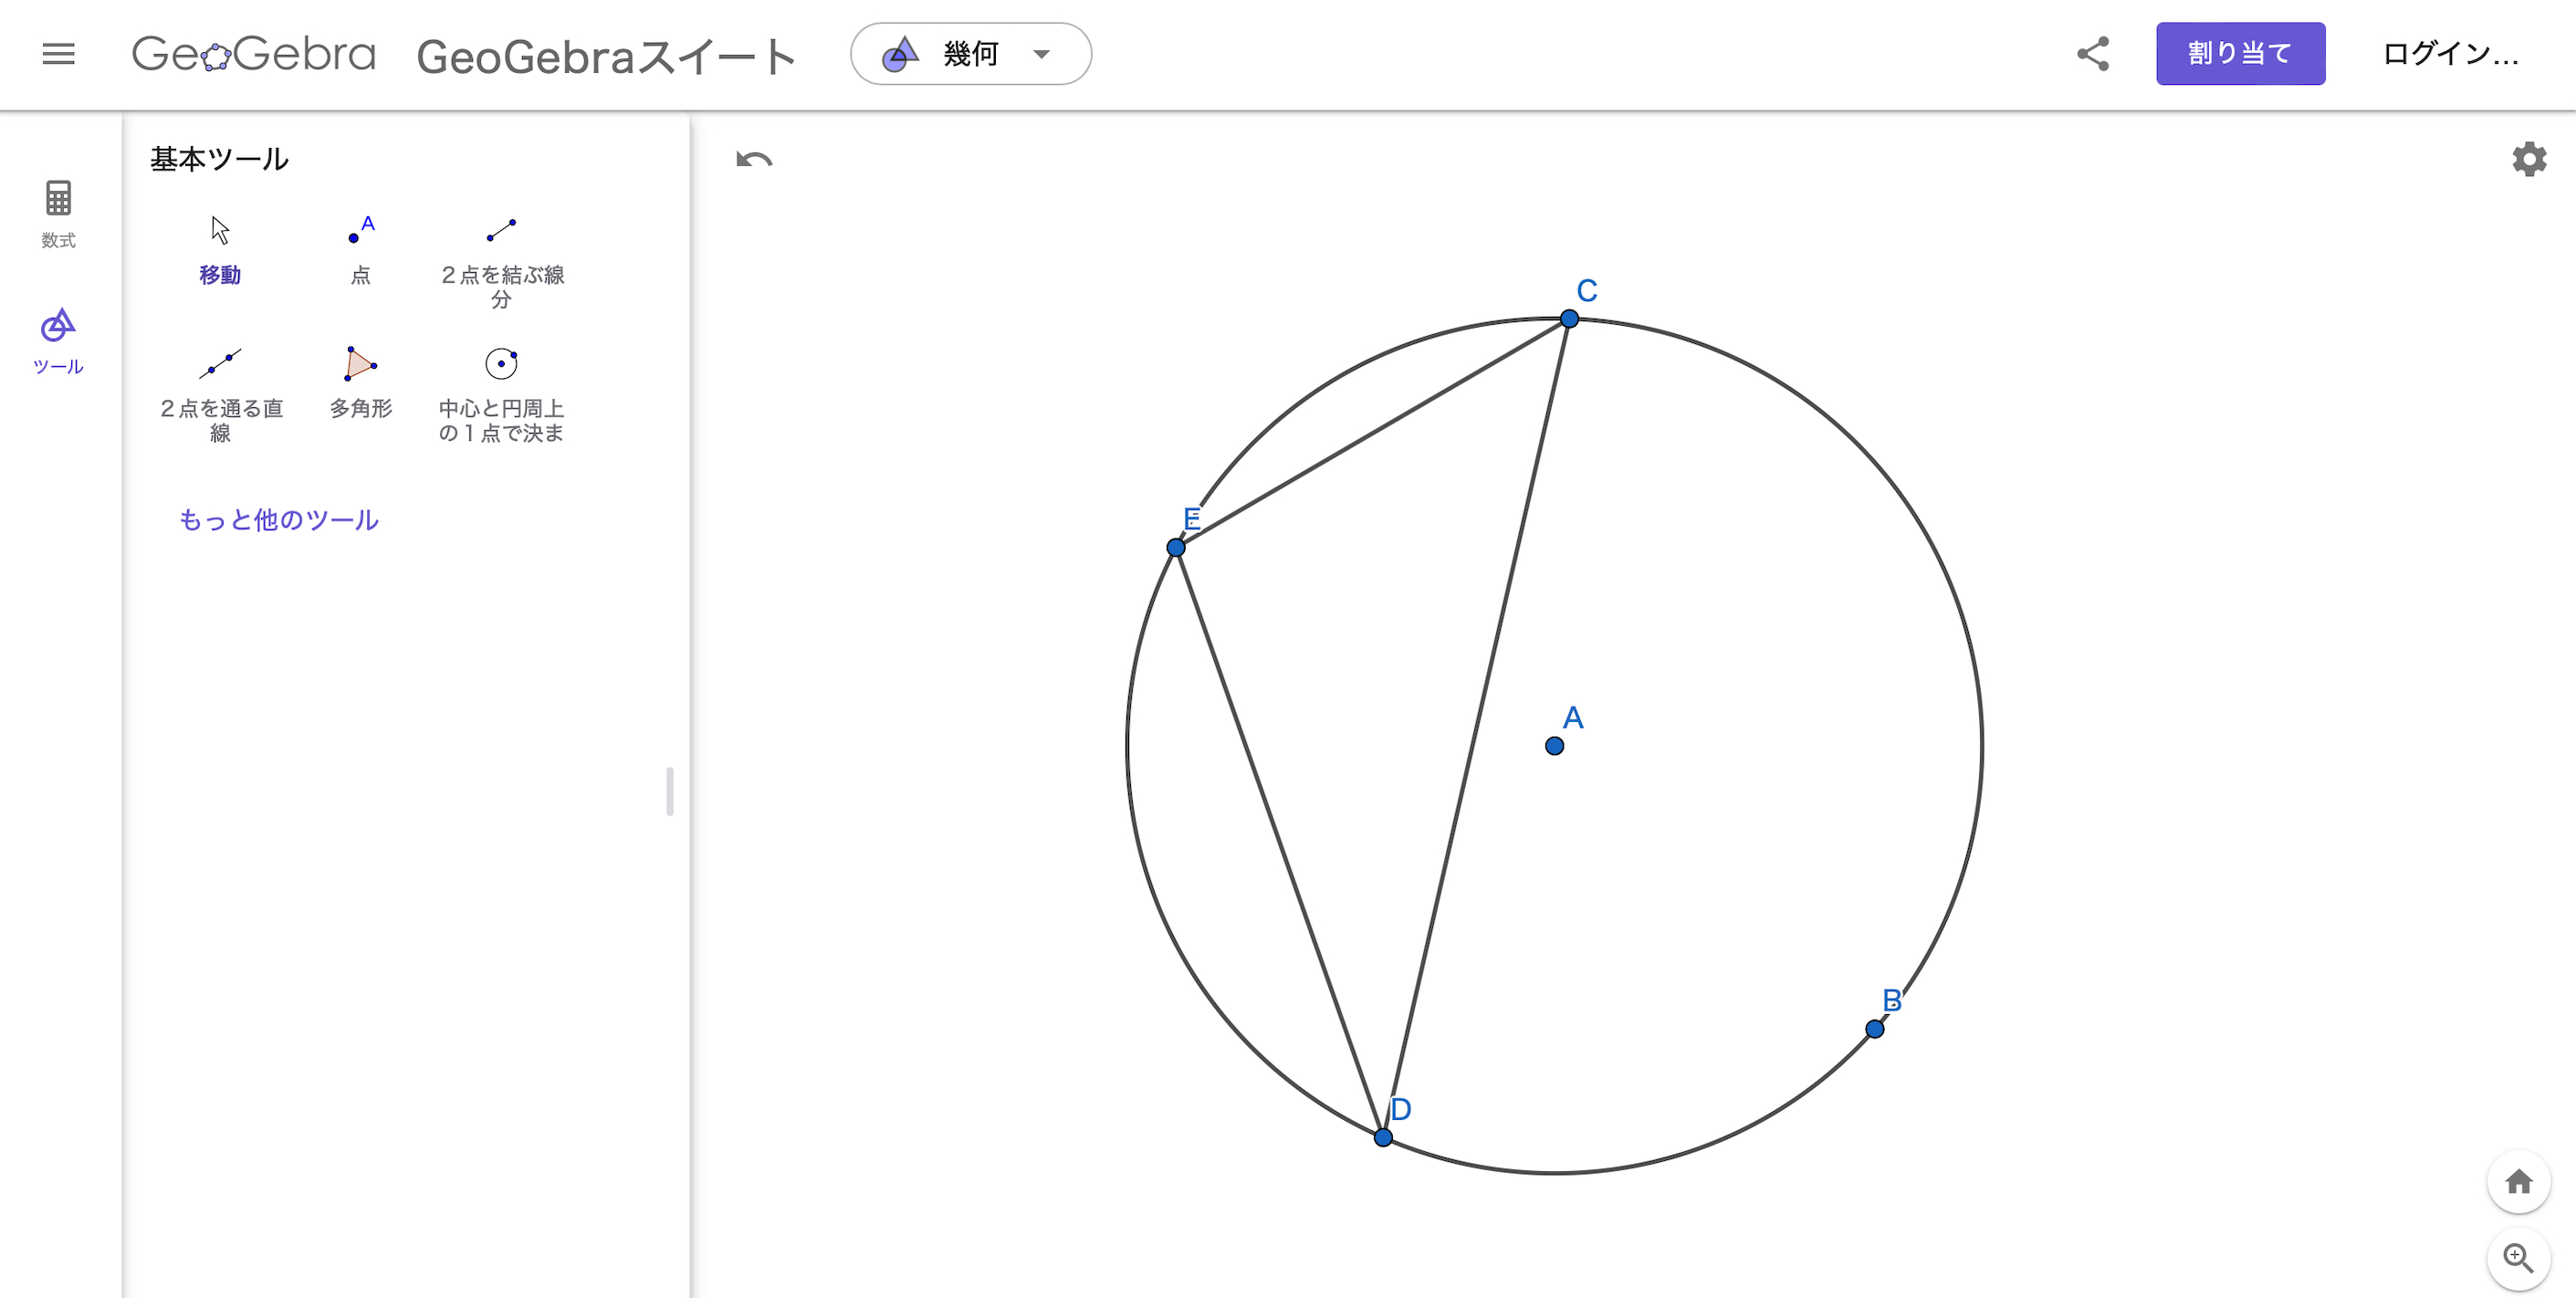Image resolution: width=2576 pixels, height=1298 pixels.
Task: Open the hamburger main menu
Action: click(x=58, y=54)
